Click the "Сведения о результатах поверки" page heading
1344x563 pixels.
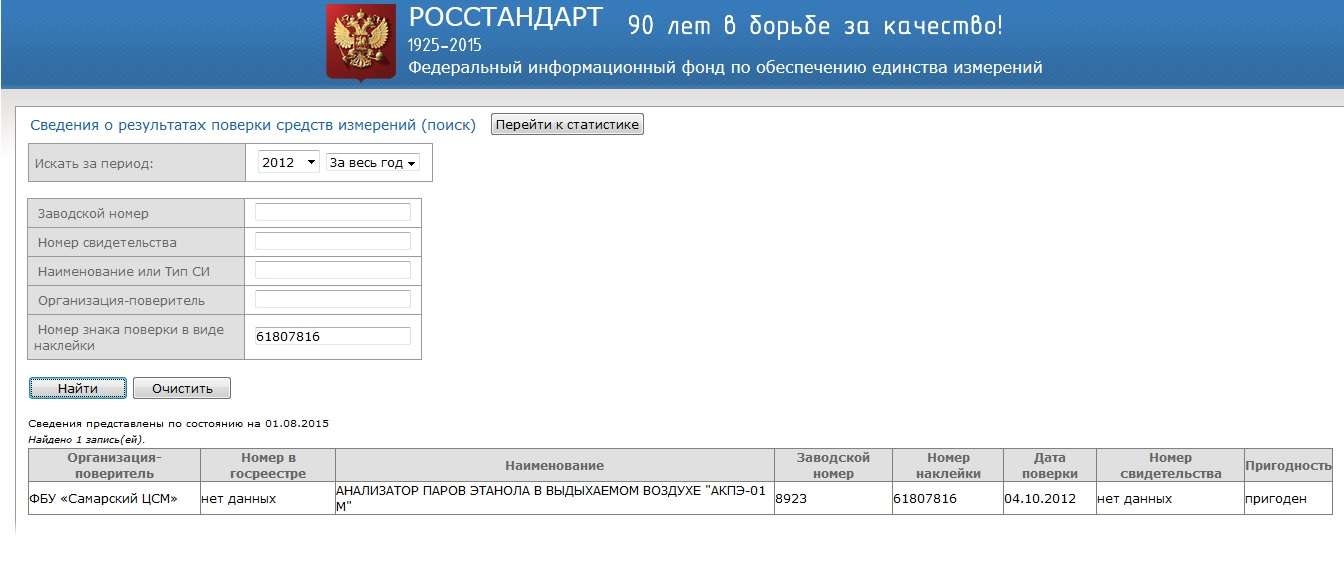(x=253, y=125)
